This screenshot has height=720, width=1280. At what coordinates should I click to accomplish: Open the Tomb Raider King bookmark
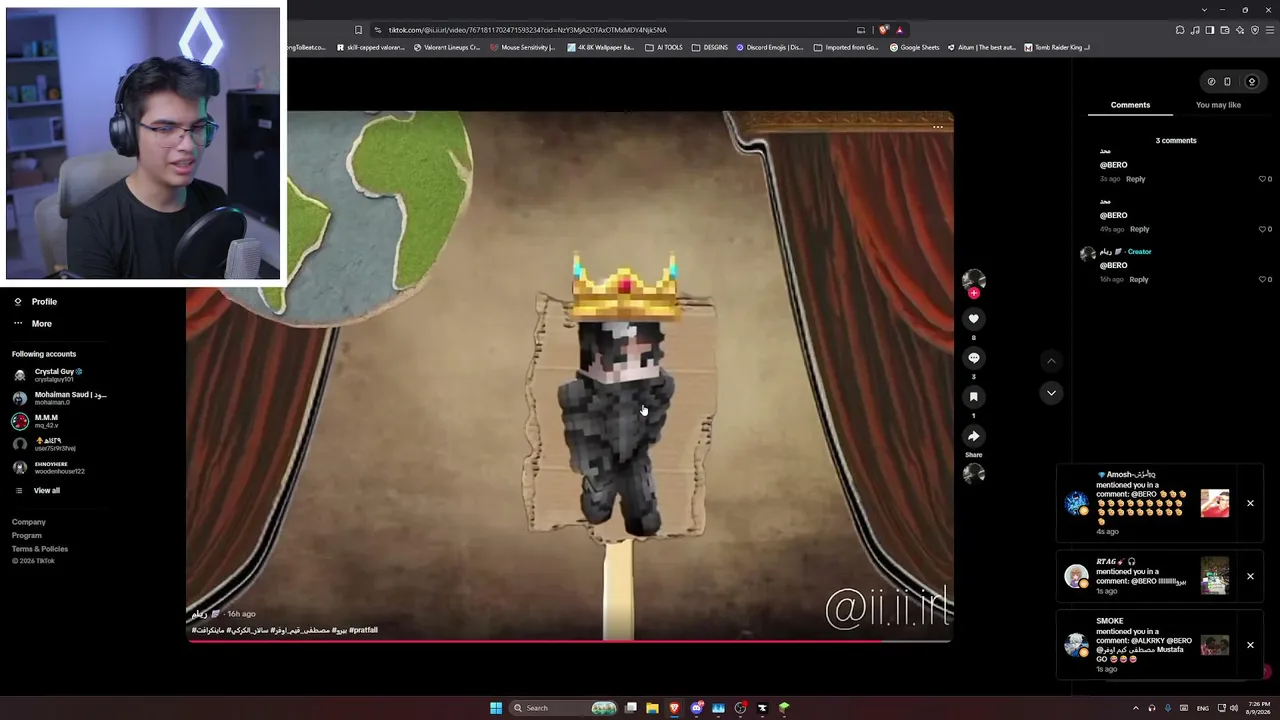pyautogui.click(x=1057, y=47)
